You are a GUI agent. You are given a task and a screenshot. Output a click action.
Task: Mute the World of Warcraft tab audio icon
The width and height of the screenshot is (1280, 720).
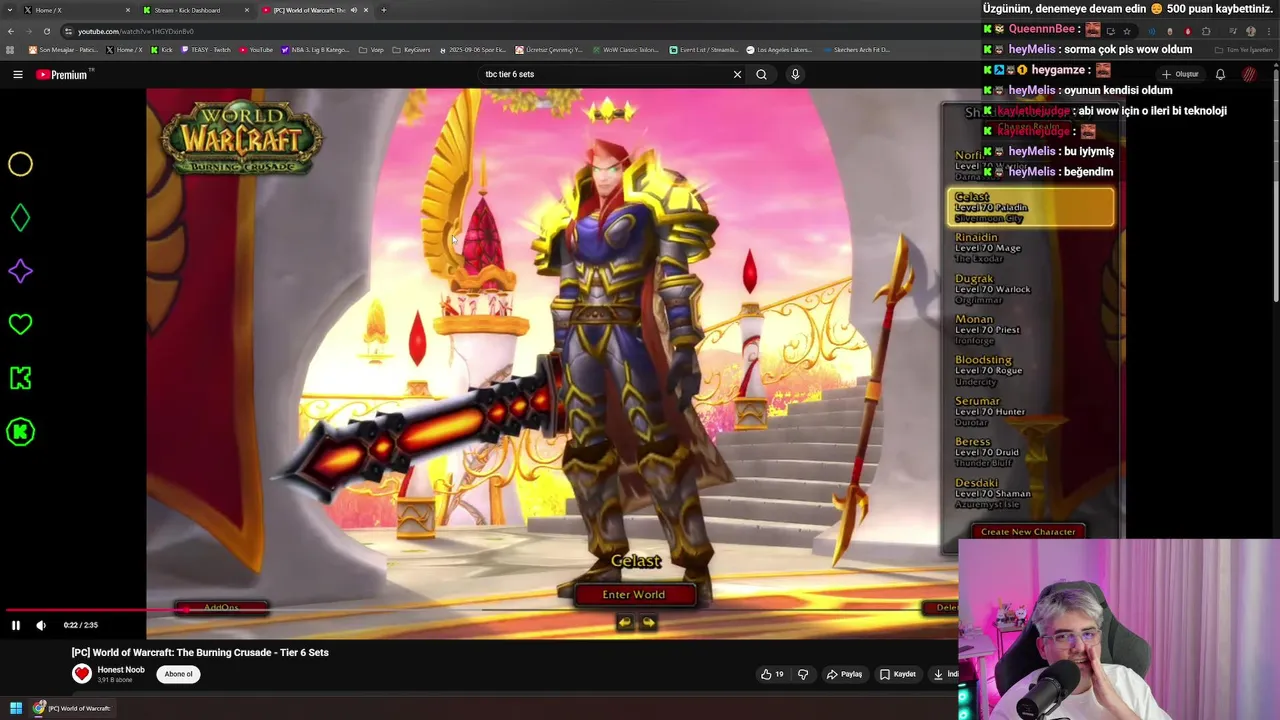(353, 10)
